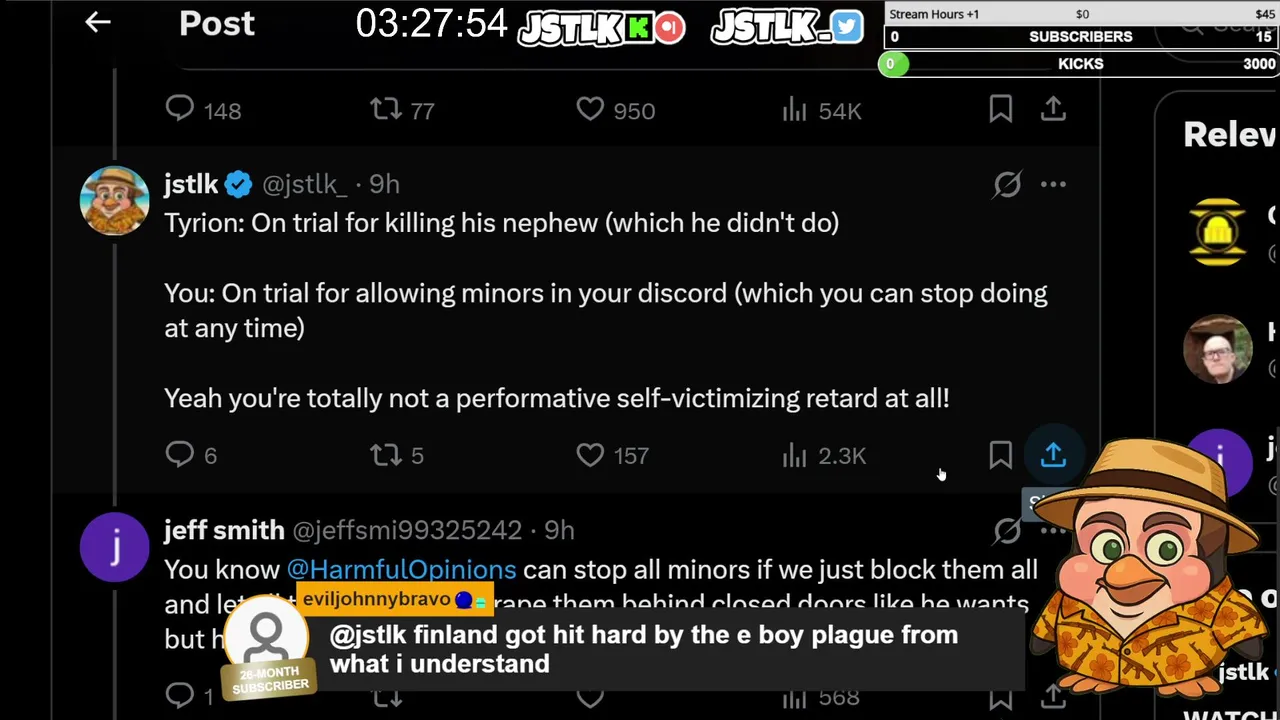Viewport: 1280px width, 720px height.
Task: Open jeff smith's purple avatar
Action: [x=115, y=547]
